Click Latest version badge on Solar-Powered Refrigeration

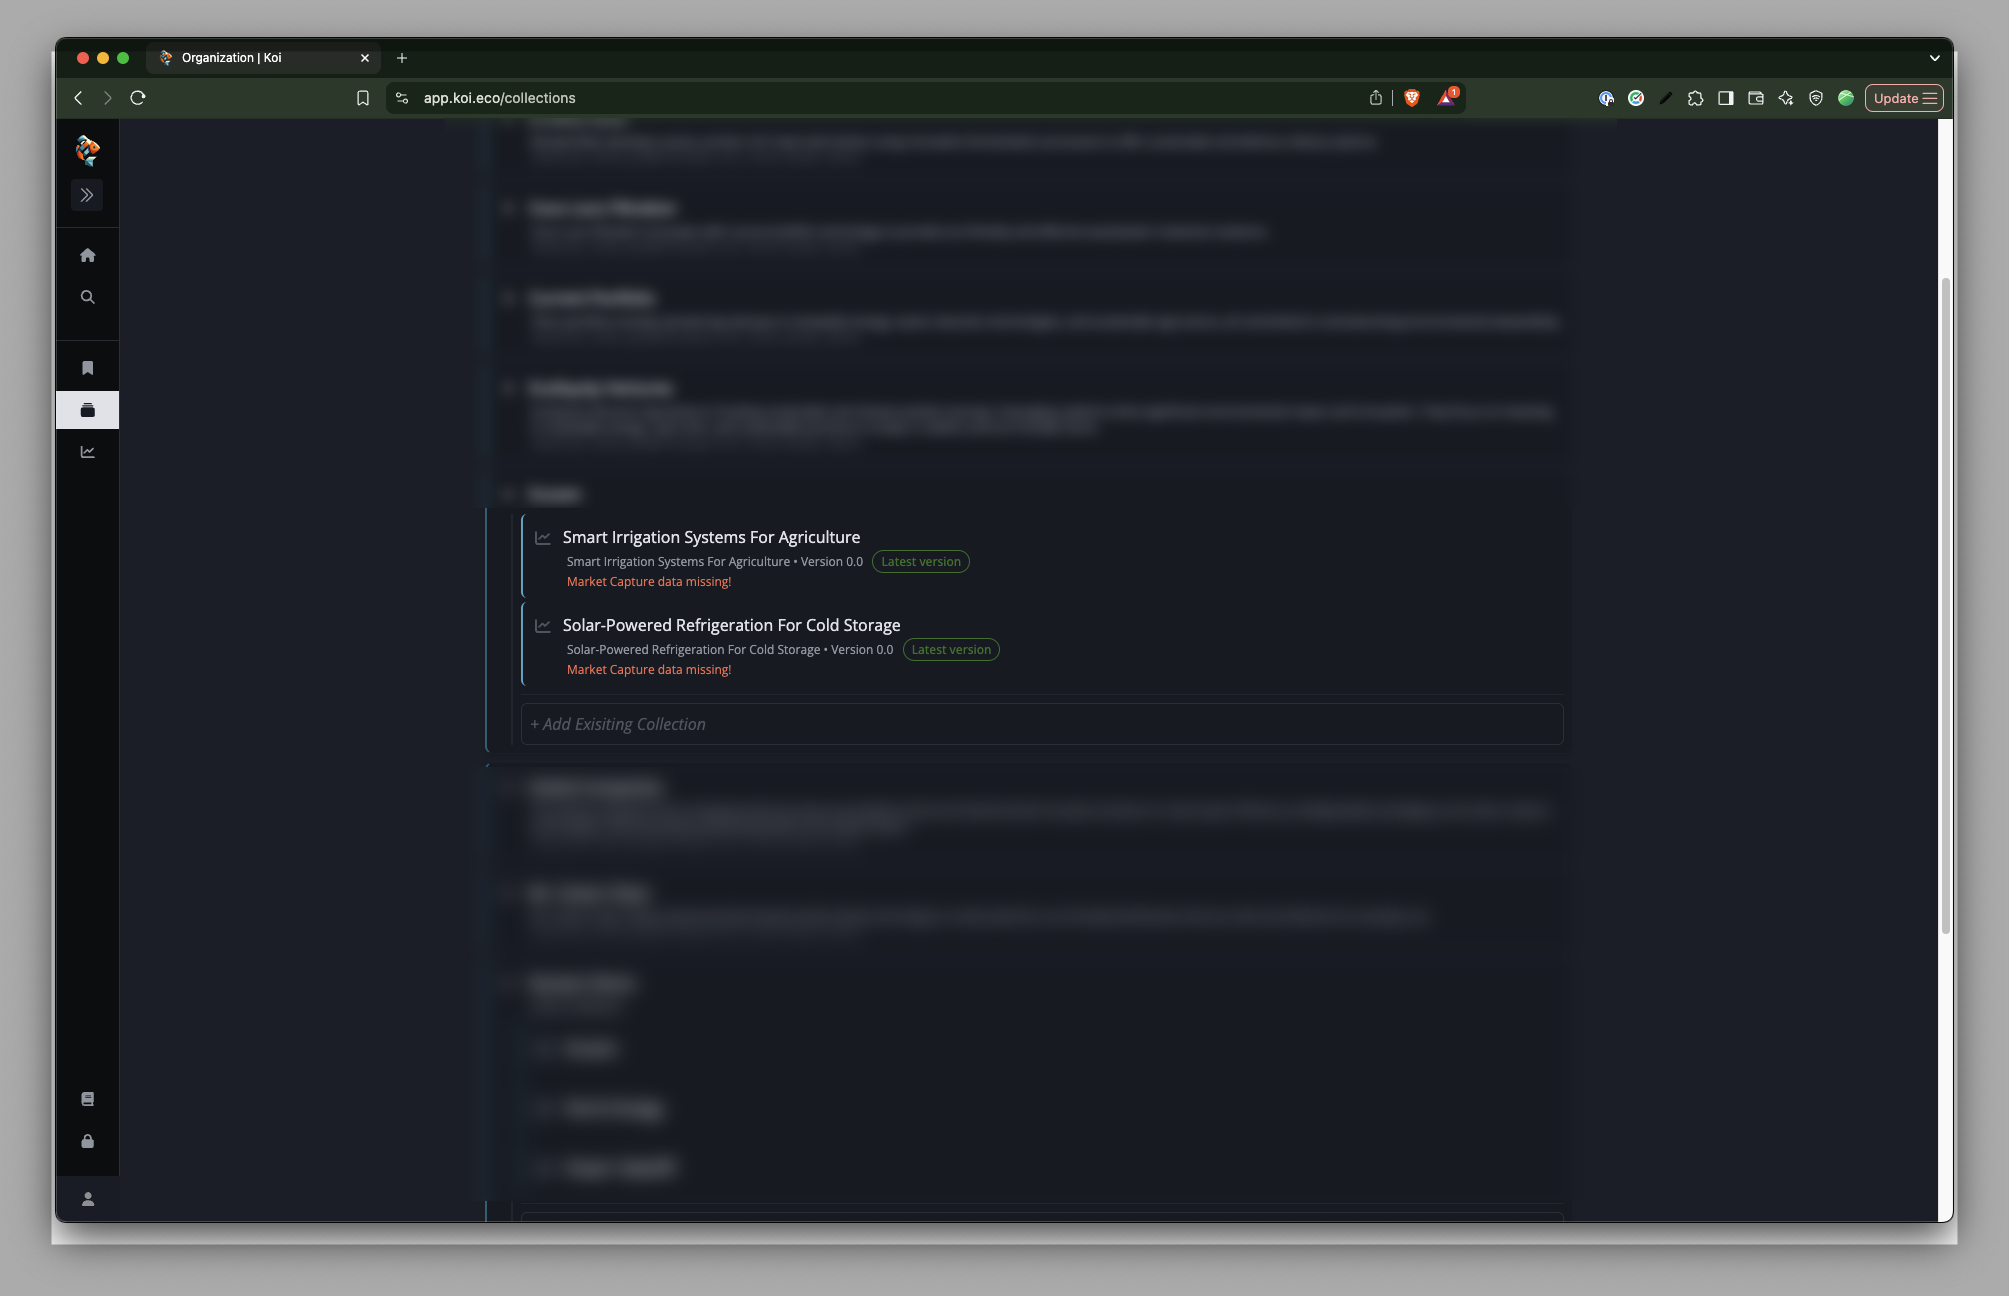click(x=950, y=650)
